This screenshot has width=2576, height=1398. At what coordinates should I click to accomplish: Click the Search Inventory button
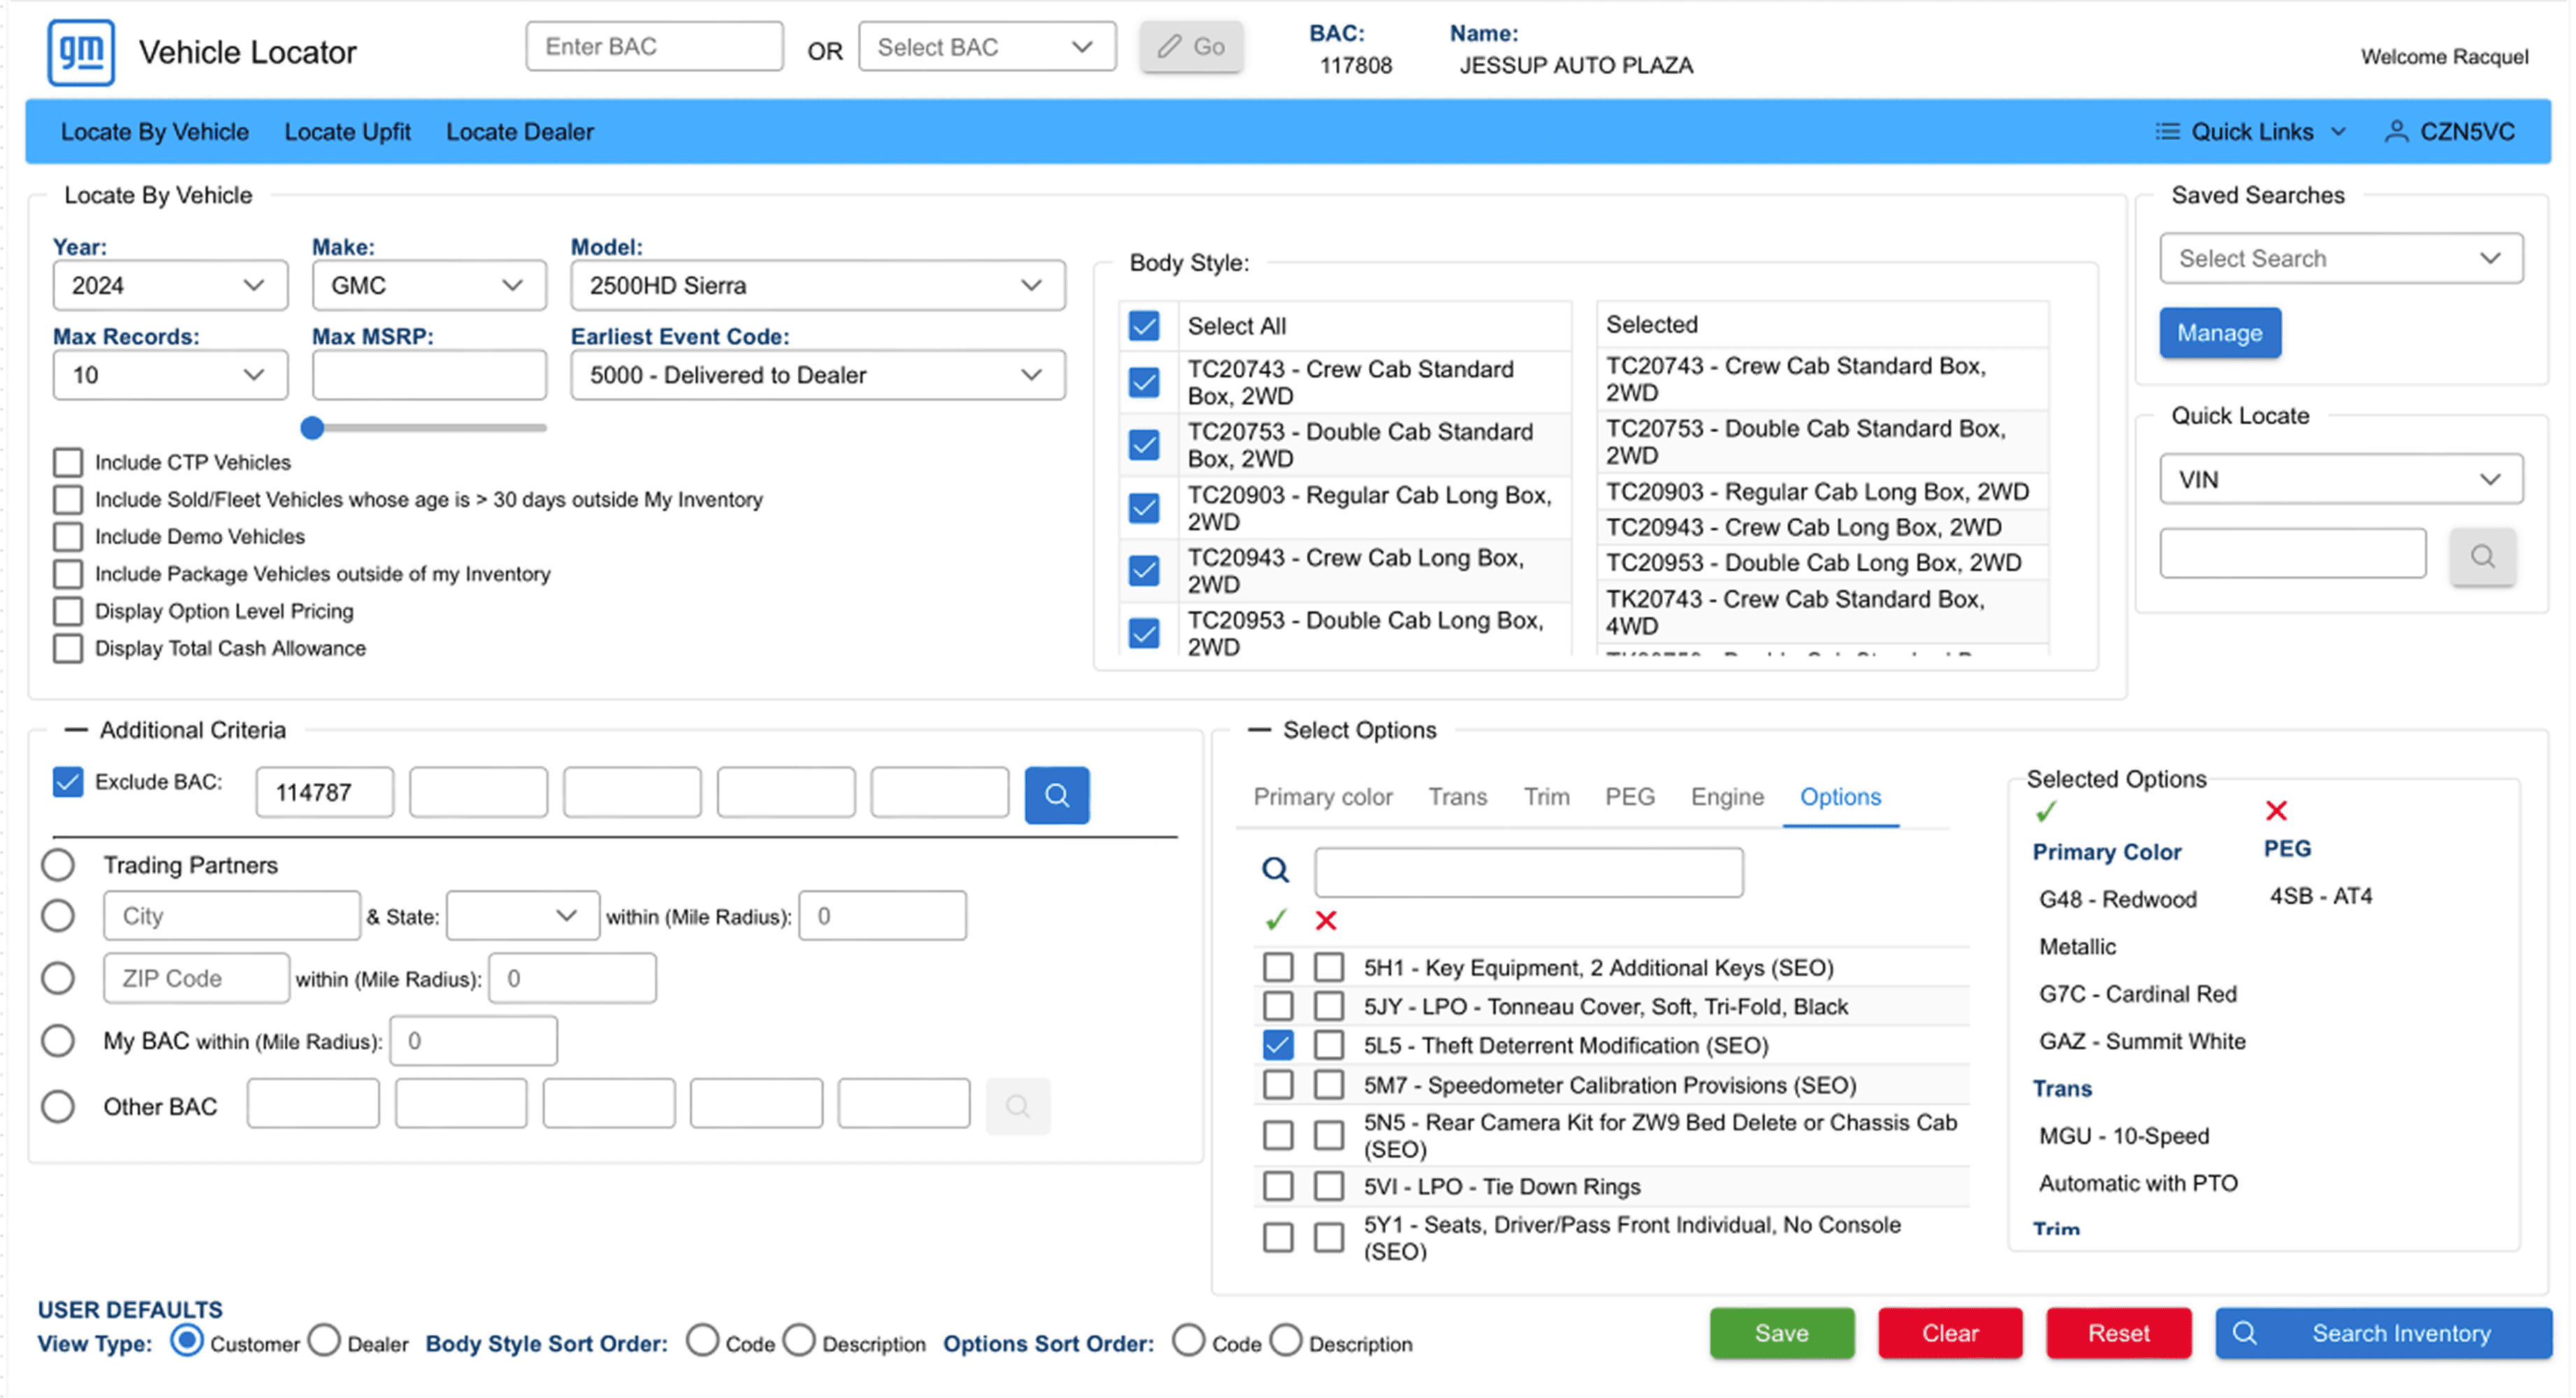(x=2382, y=1333)
